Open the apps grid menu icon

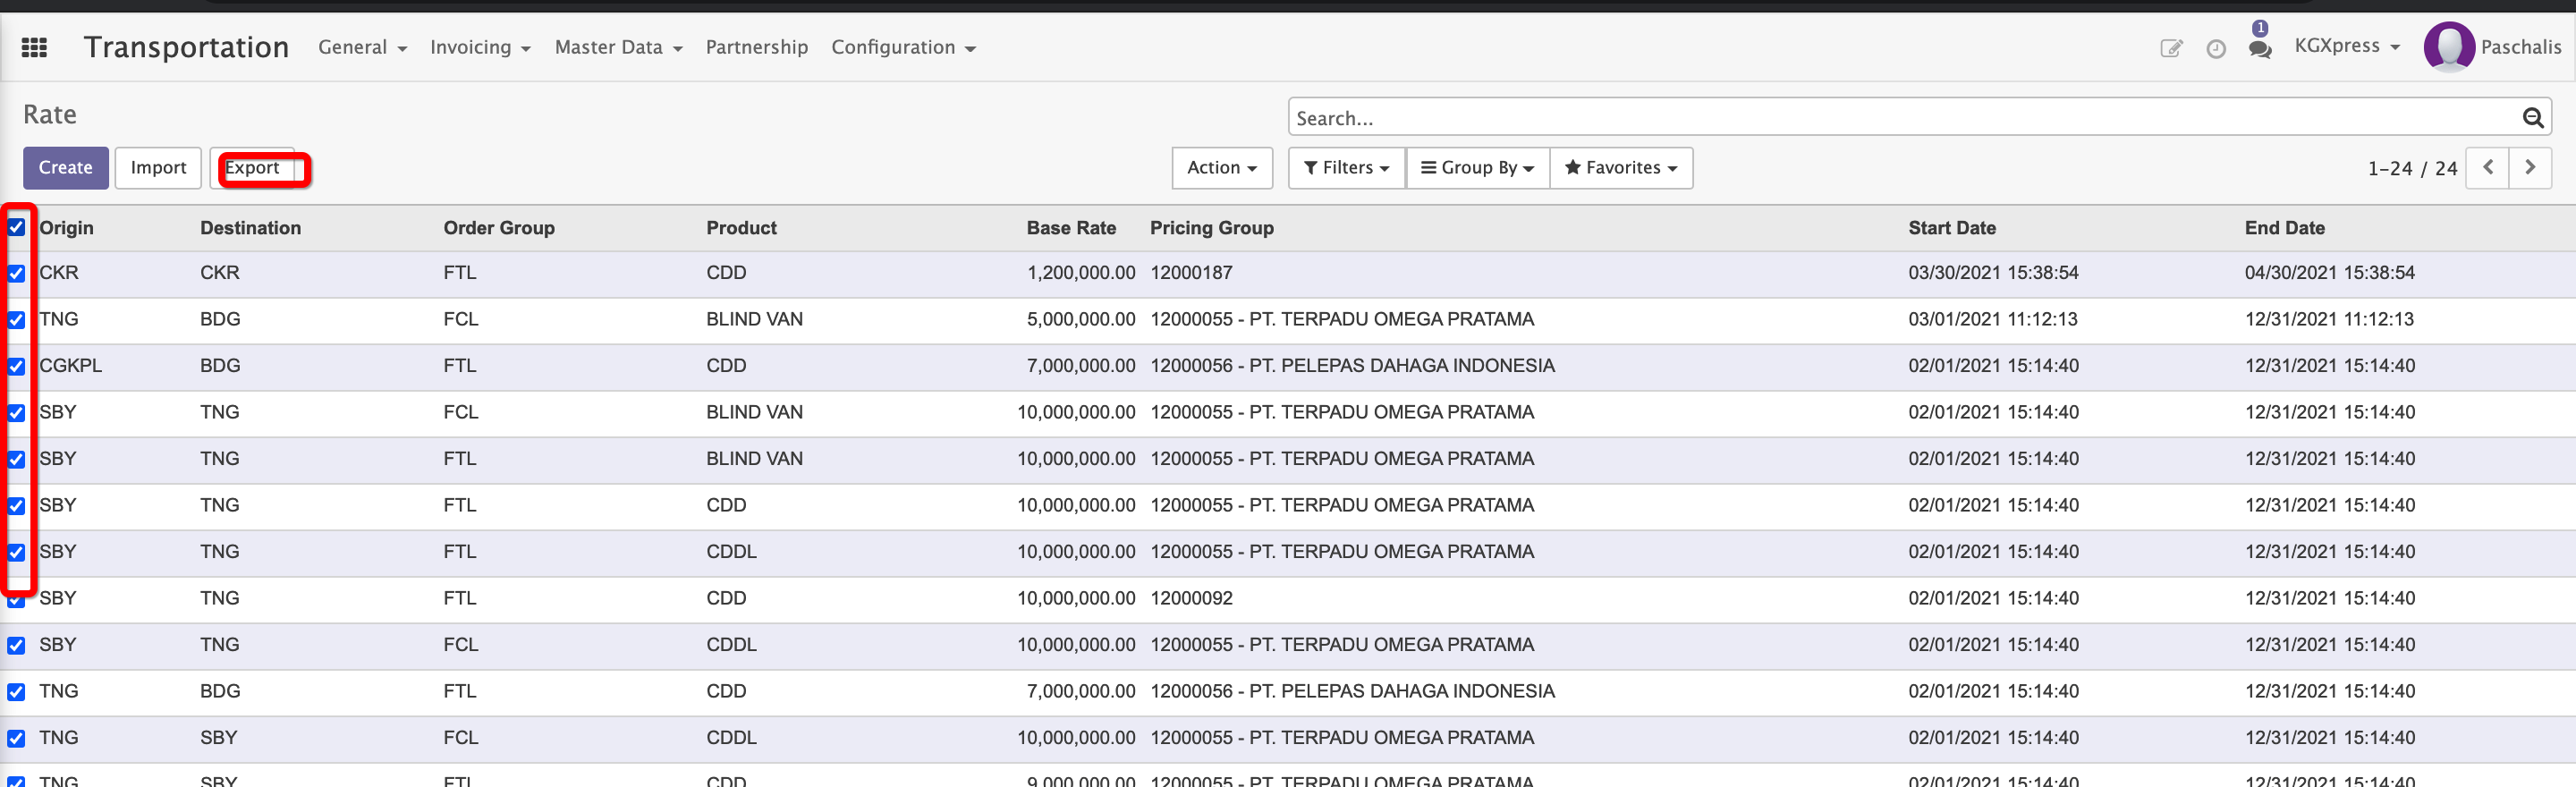(x=34, y=47)
